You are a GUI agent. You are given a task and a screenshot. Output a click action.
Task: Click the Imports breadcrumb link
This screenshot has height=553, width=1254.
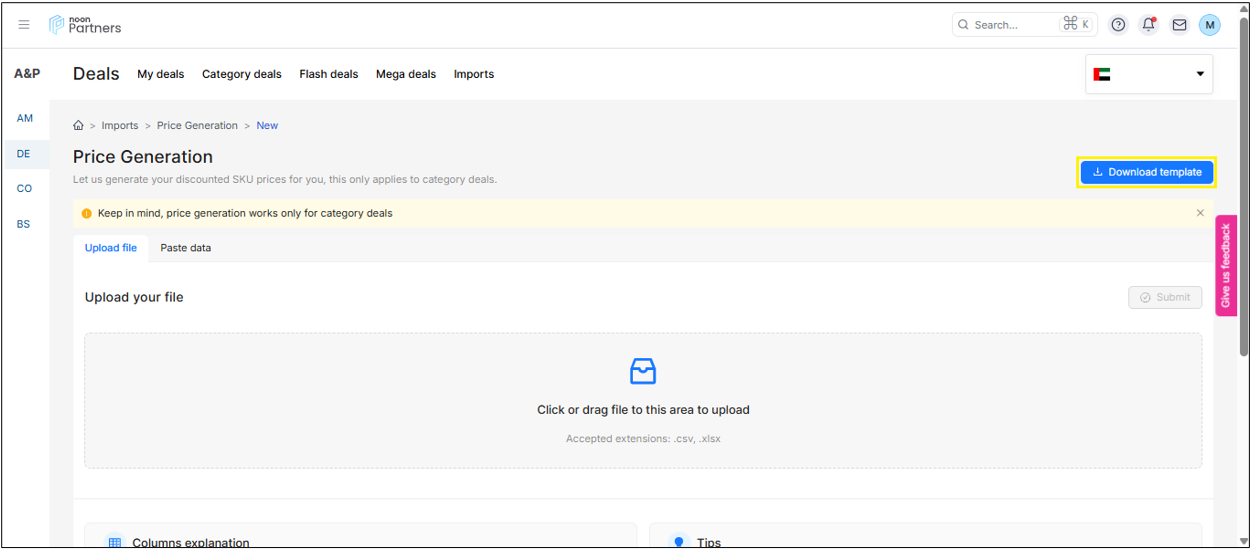pyautogui.click(x=120, y=126)
